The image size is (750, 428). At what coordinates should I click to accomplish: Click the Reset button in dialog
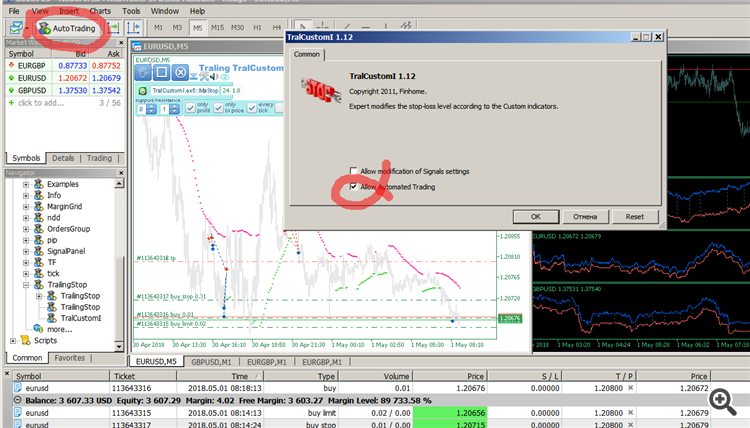tap(635, 217)
